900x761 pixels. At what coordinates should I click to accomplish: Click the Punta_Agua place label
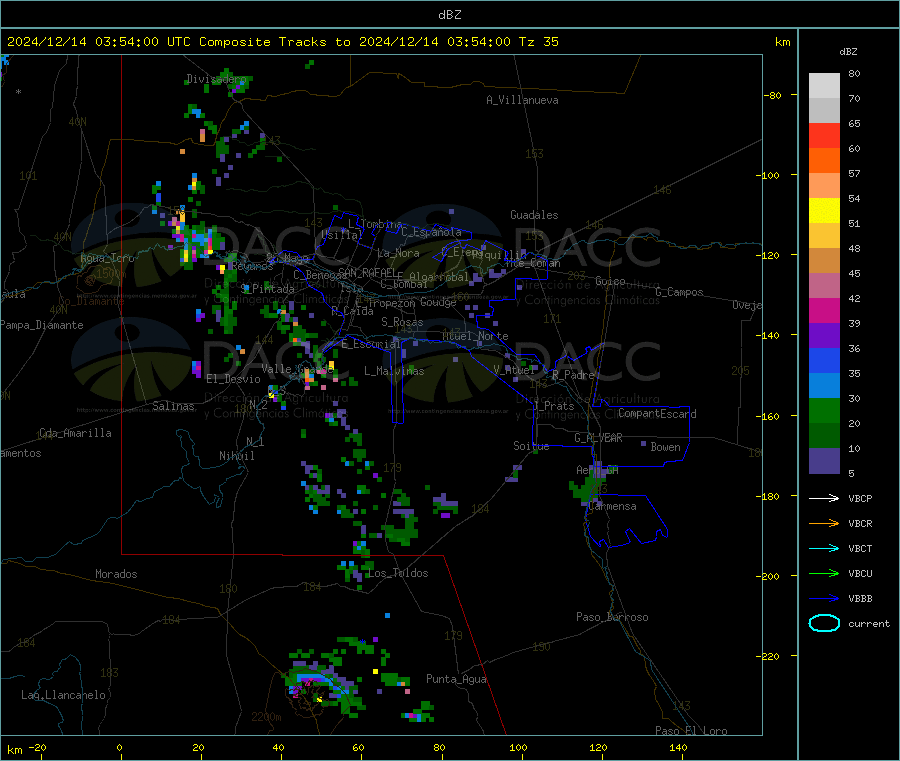[x=456, y=679]
